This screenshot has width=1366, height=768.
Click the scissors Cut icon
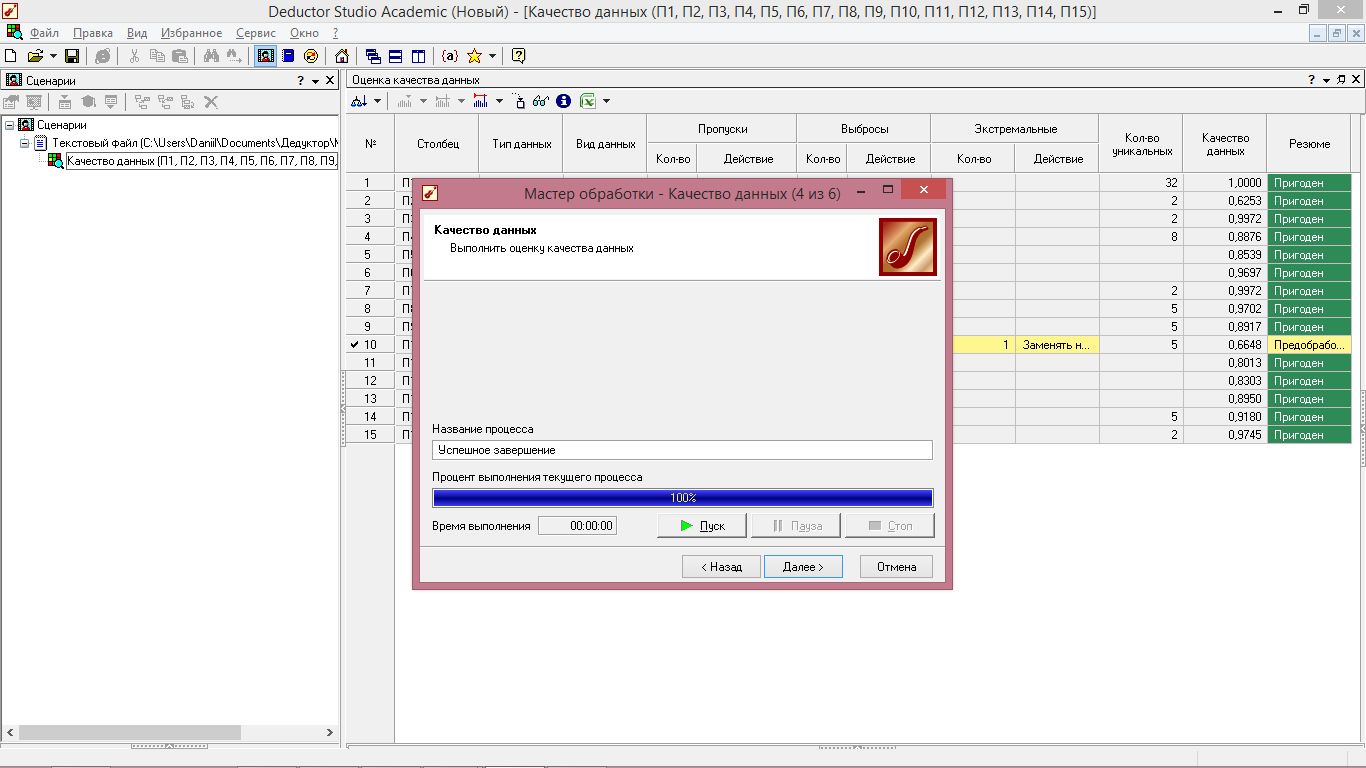[134, 56]
